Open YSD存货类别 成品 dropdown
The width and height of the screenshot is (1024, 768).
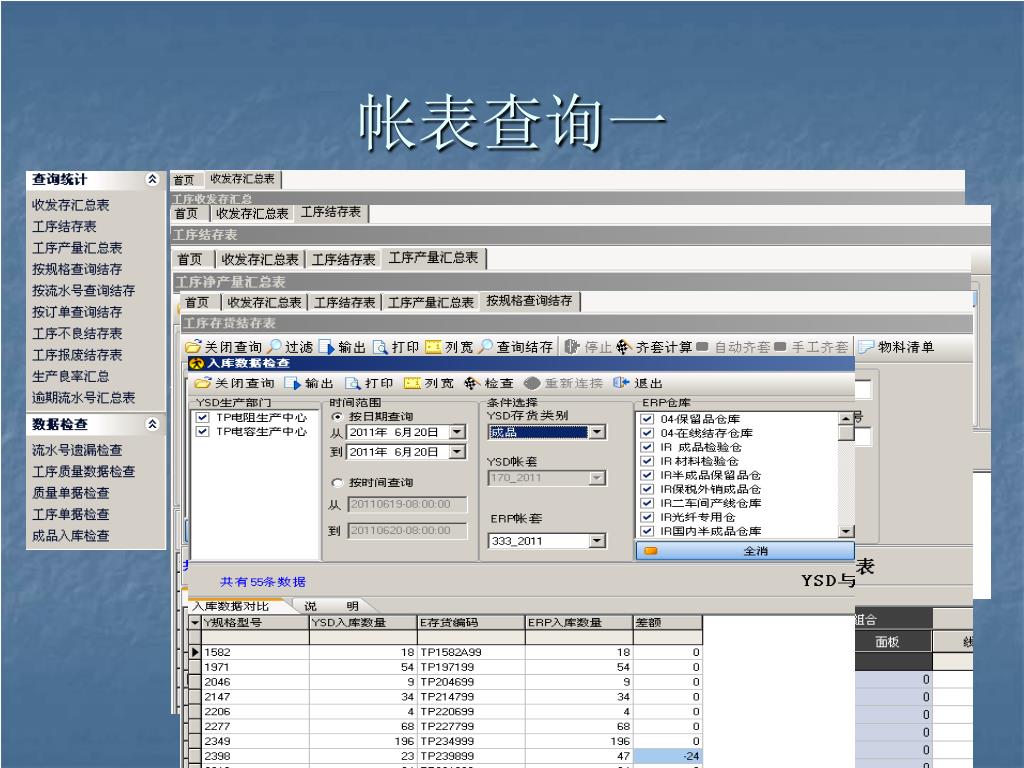click(x=597, y=432)
